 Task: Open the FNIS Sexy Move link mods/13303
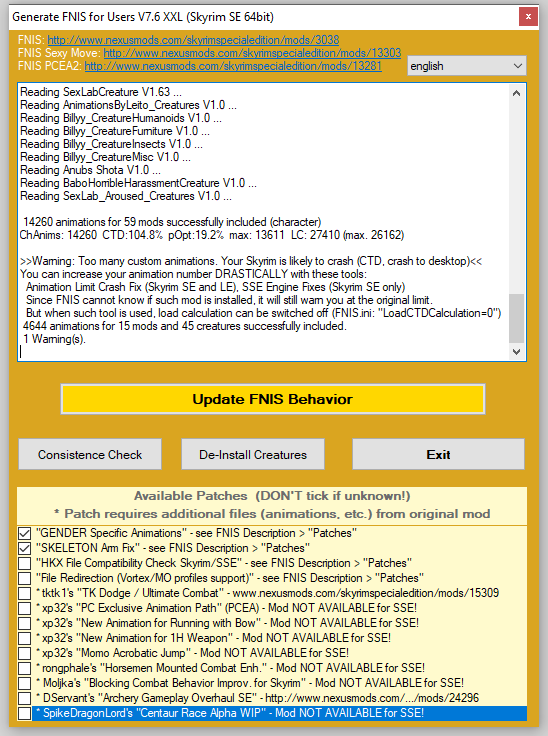click(x=252, y=53)
